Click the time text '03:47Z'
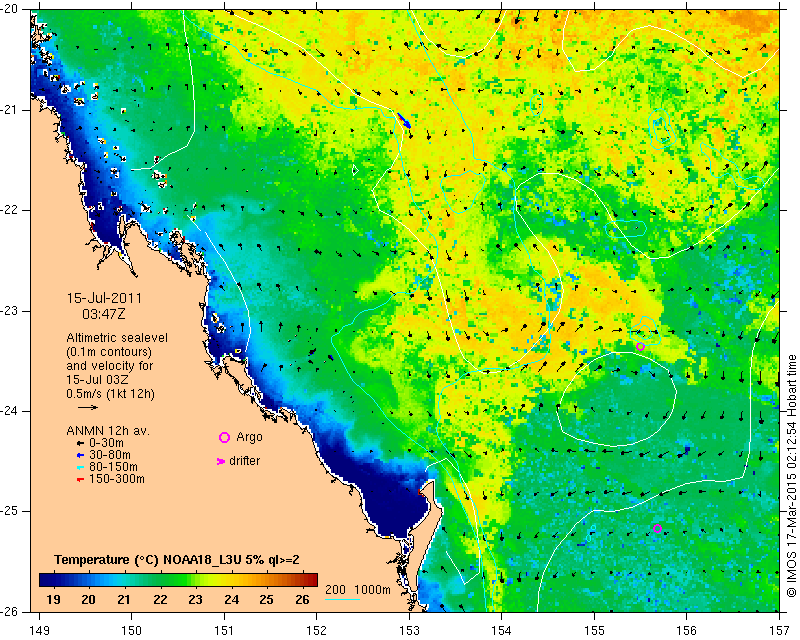The image size is (800, 640). pos(104,314)
